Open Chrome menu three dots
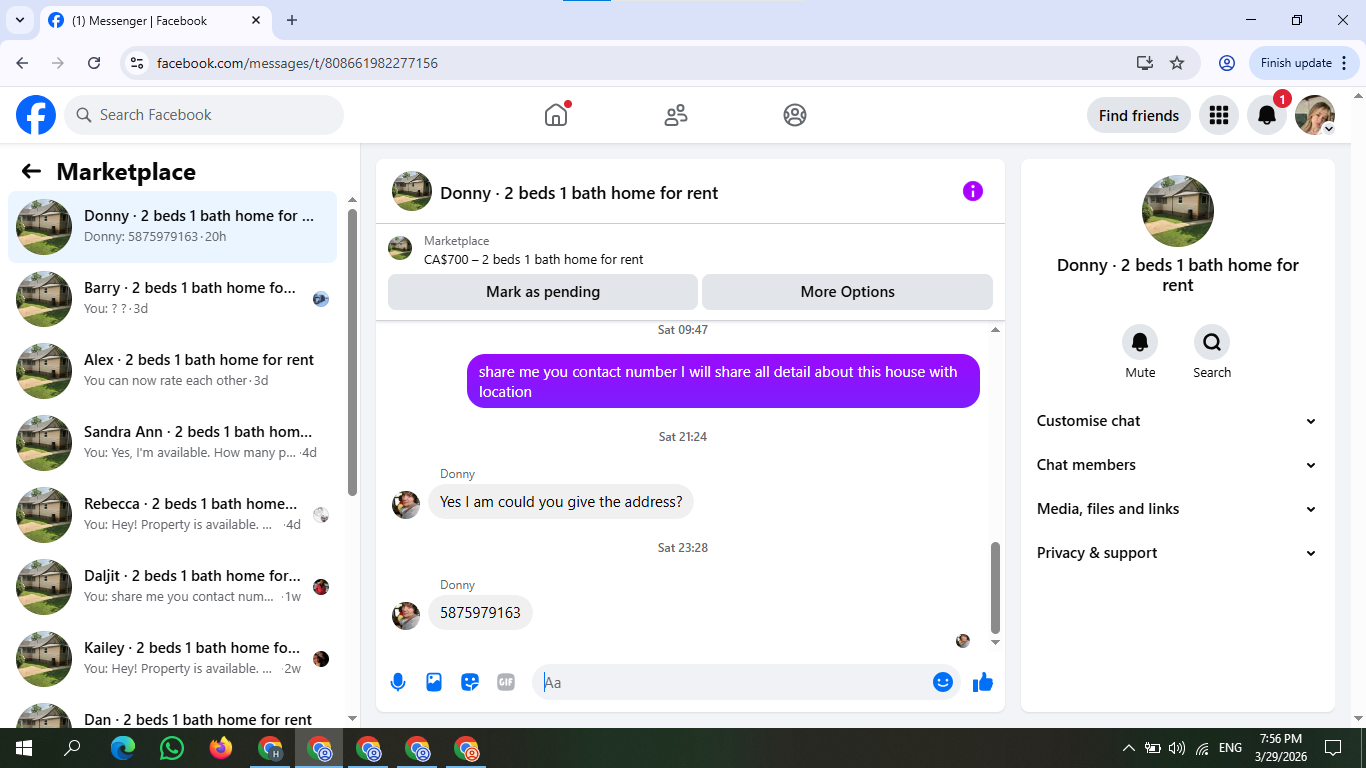Screen dimensions: 1366x768 tap(1344, 63)
